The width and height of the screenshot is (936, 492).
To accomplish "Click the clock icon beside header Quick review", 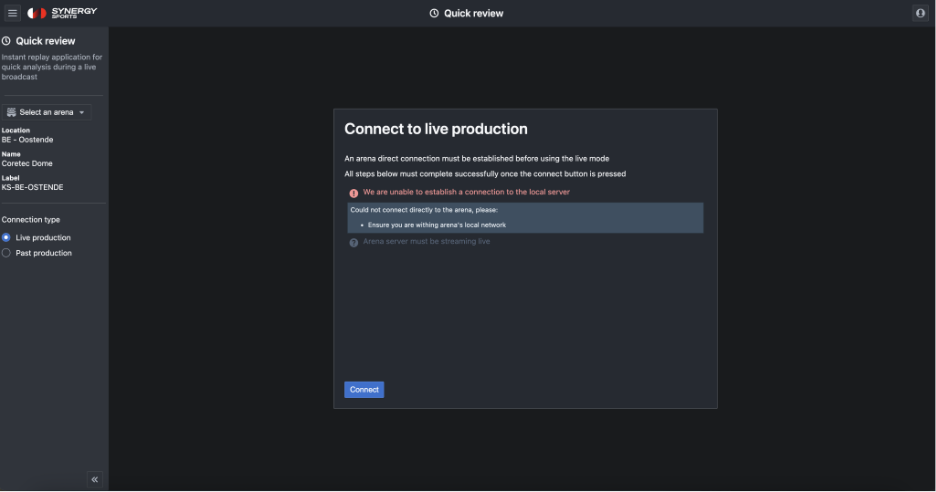I will tap(434, 13).
